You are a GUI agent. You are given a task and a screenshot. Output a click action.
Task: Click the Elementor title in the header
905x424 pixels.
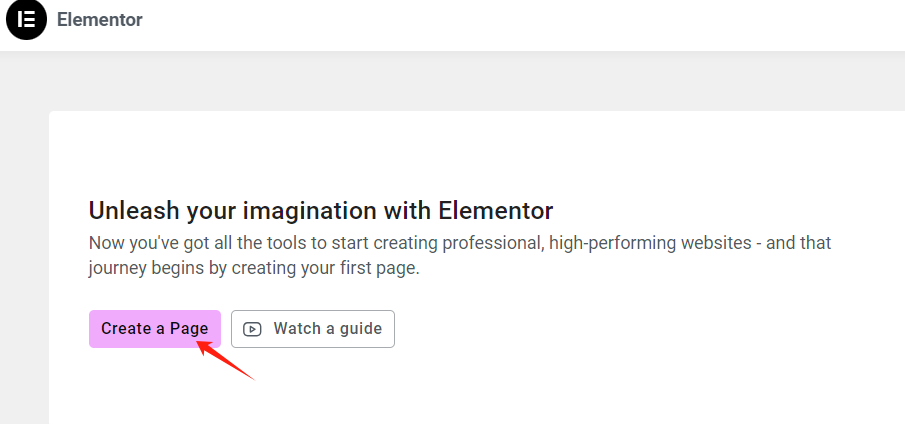[x=100, y=20]
